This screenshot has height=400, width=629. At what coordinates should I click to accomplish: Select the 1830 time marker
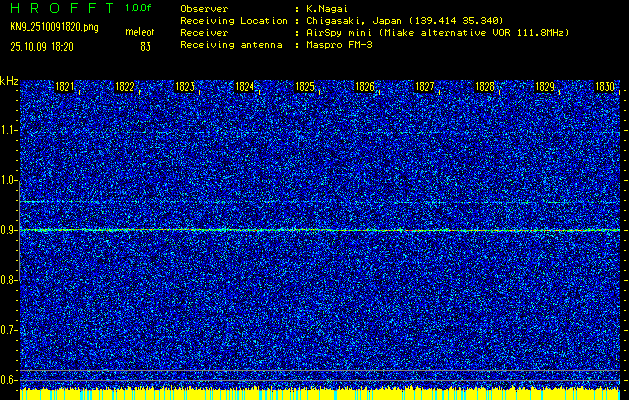click(x=604, y=87)
